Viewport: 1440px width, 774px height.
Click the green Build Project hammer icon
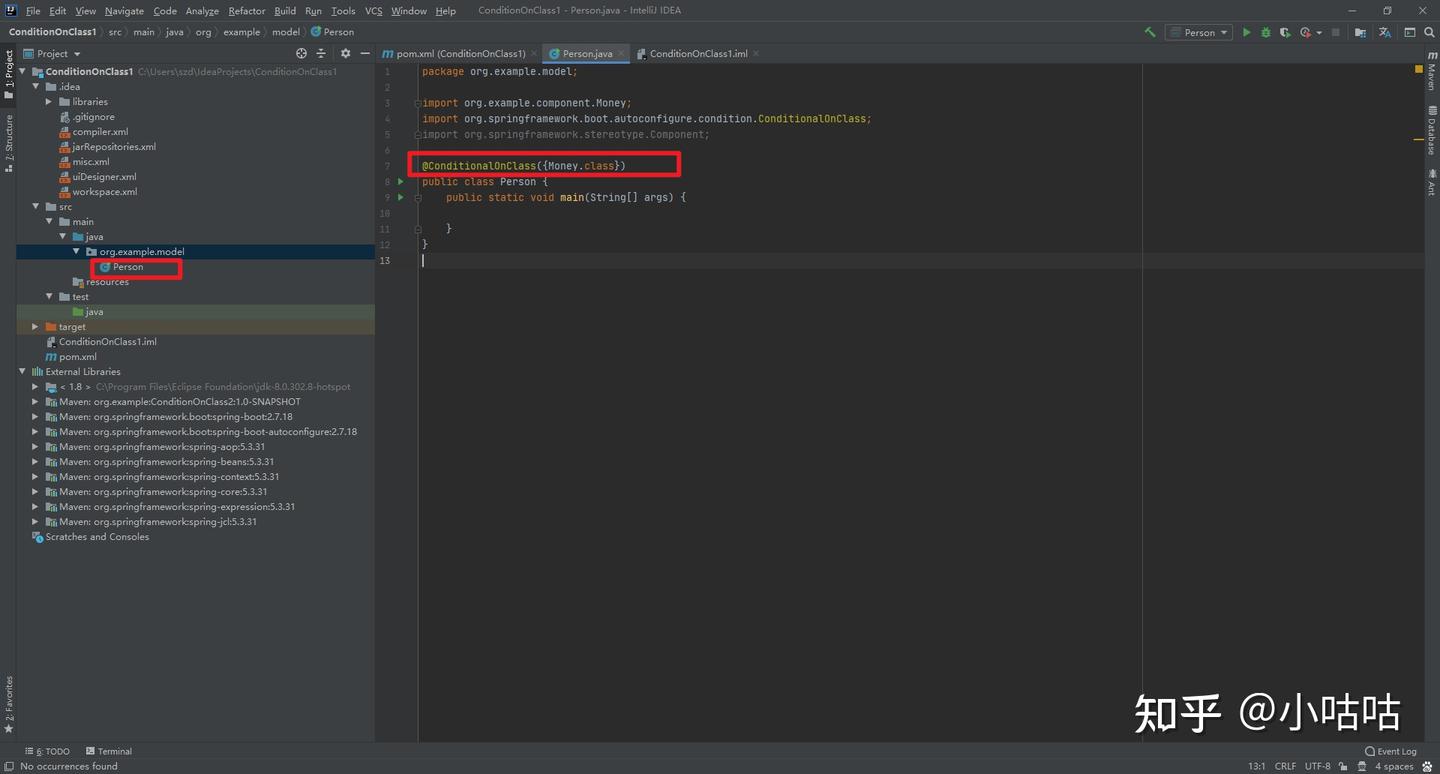1150,32
